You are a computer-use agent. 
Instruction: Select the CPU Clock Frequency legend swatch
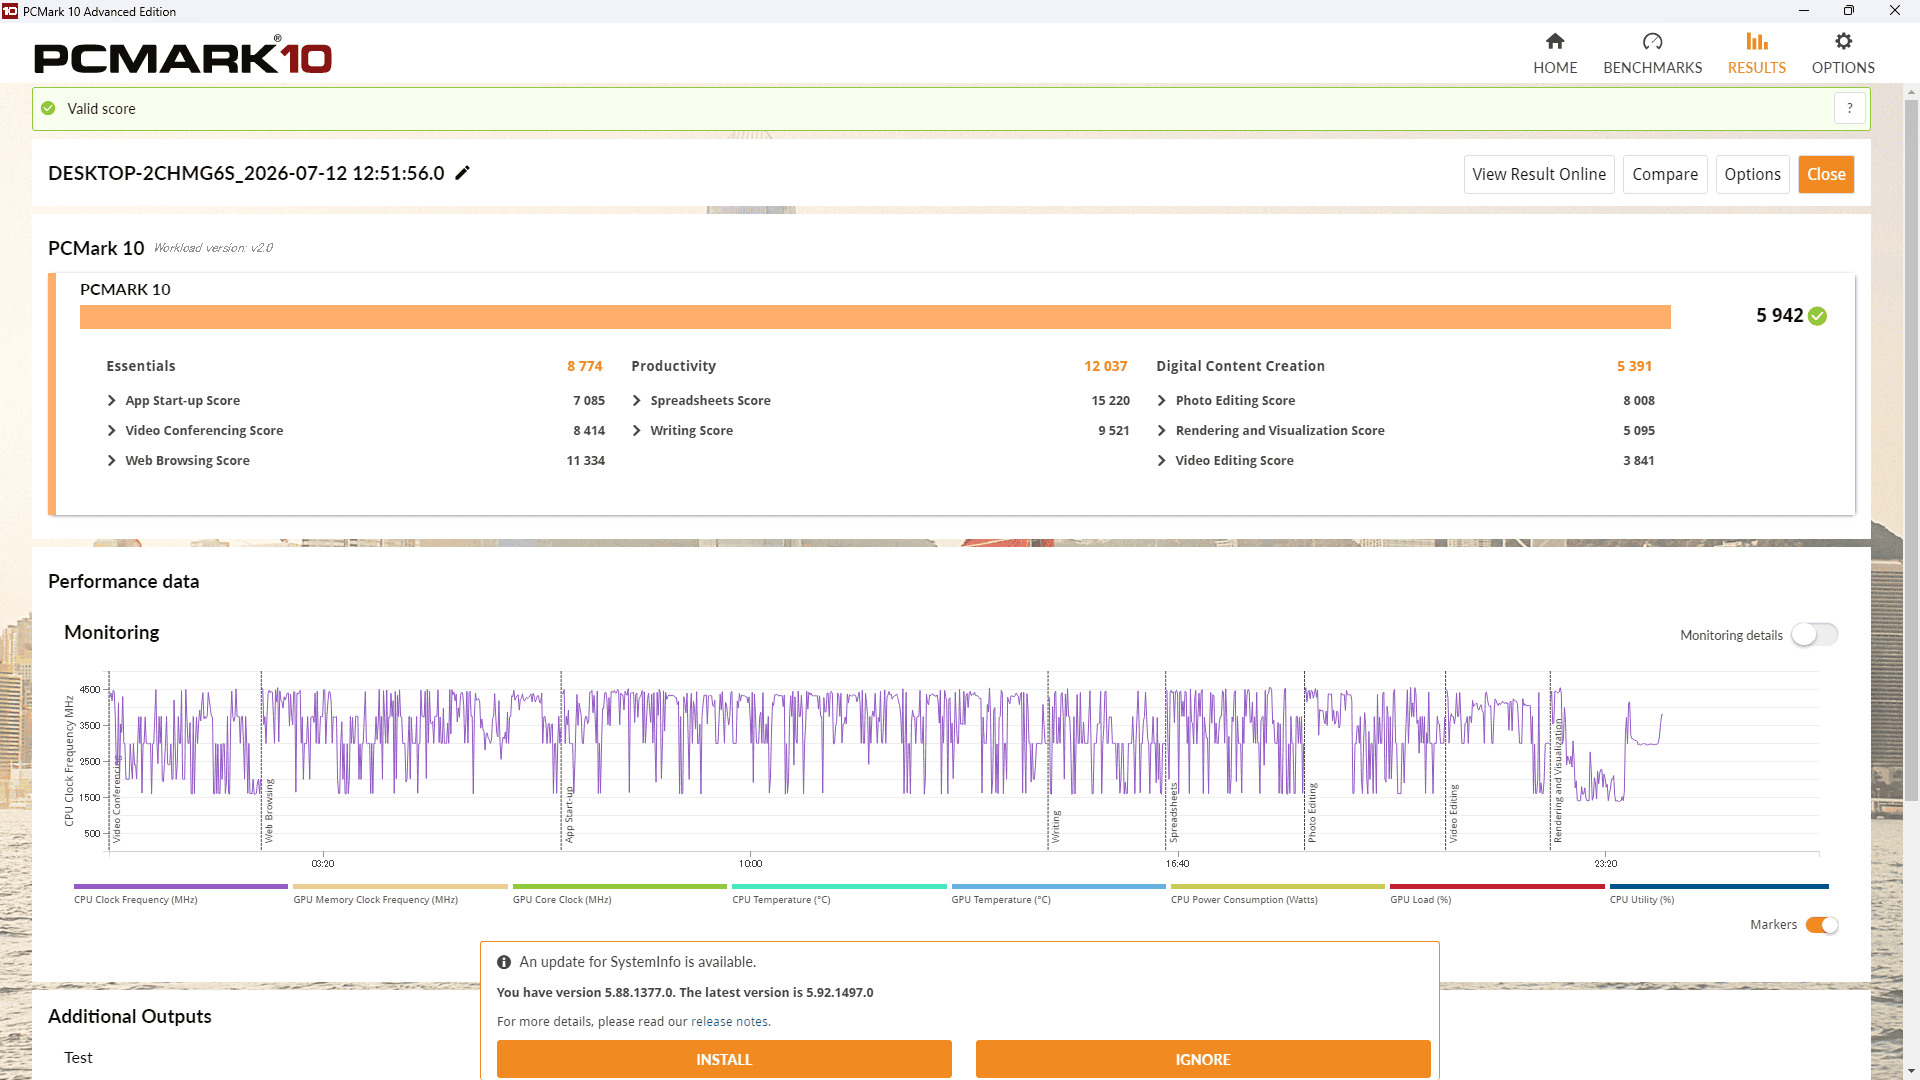tap(180, 886)
